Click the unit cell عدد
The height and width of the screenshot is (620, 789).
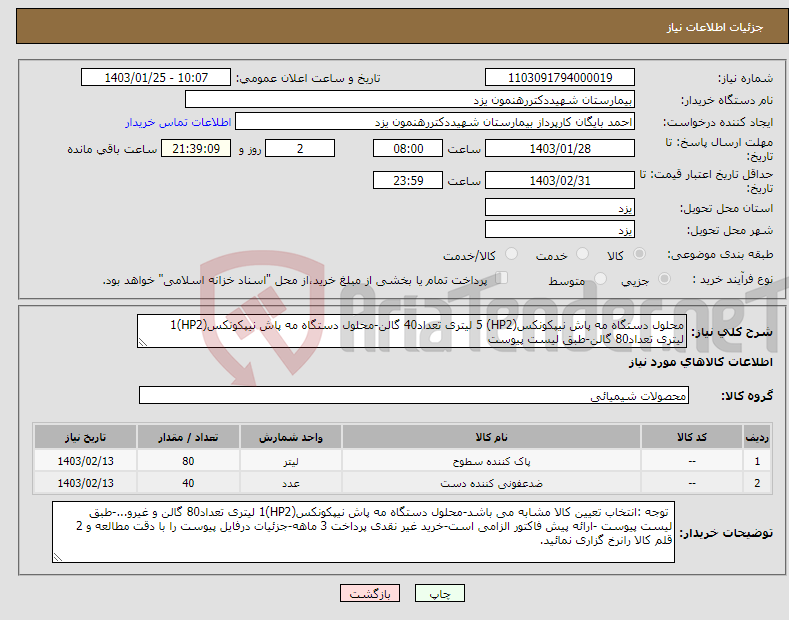point(291,483)
